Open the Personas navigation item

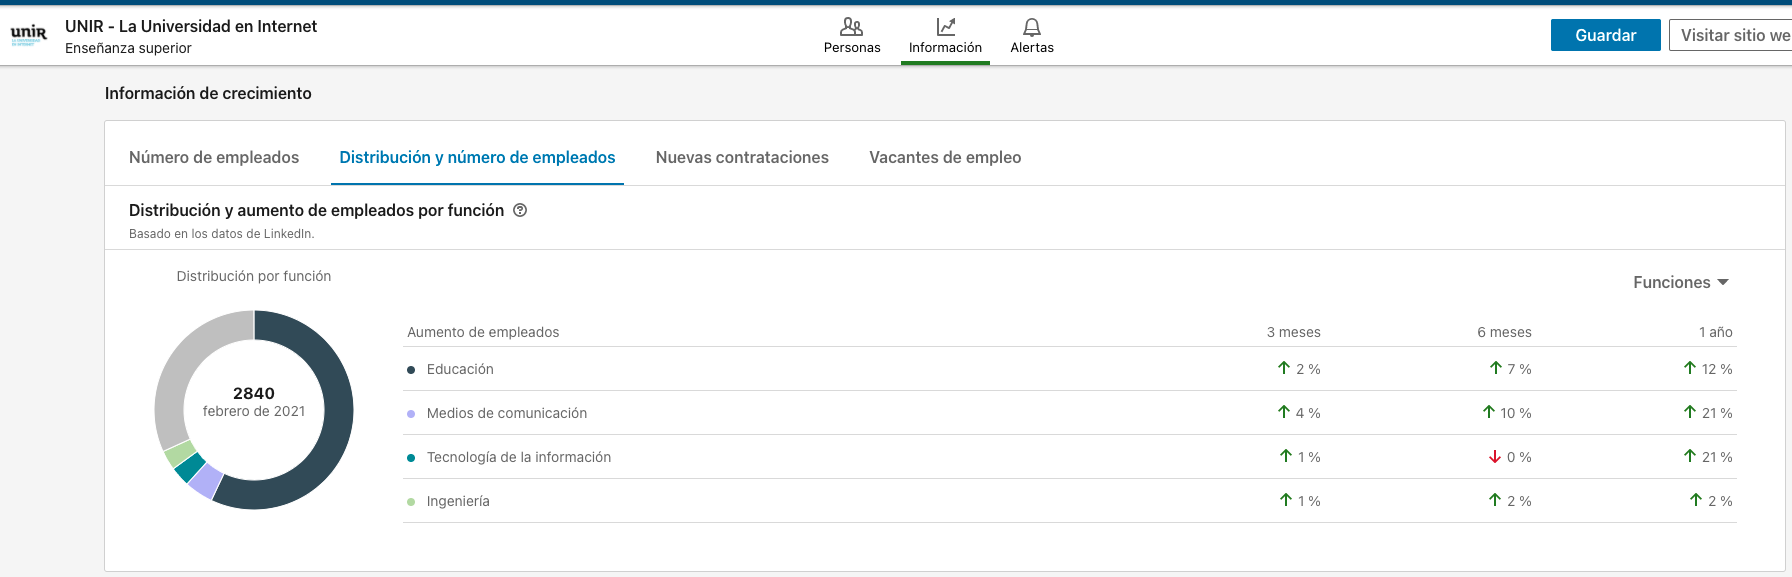click(852, 36)
